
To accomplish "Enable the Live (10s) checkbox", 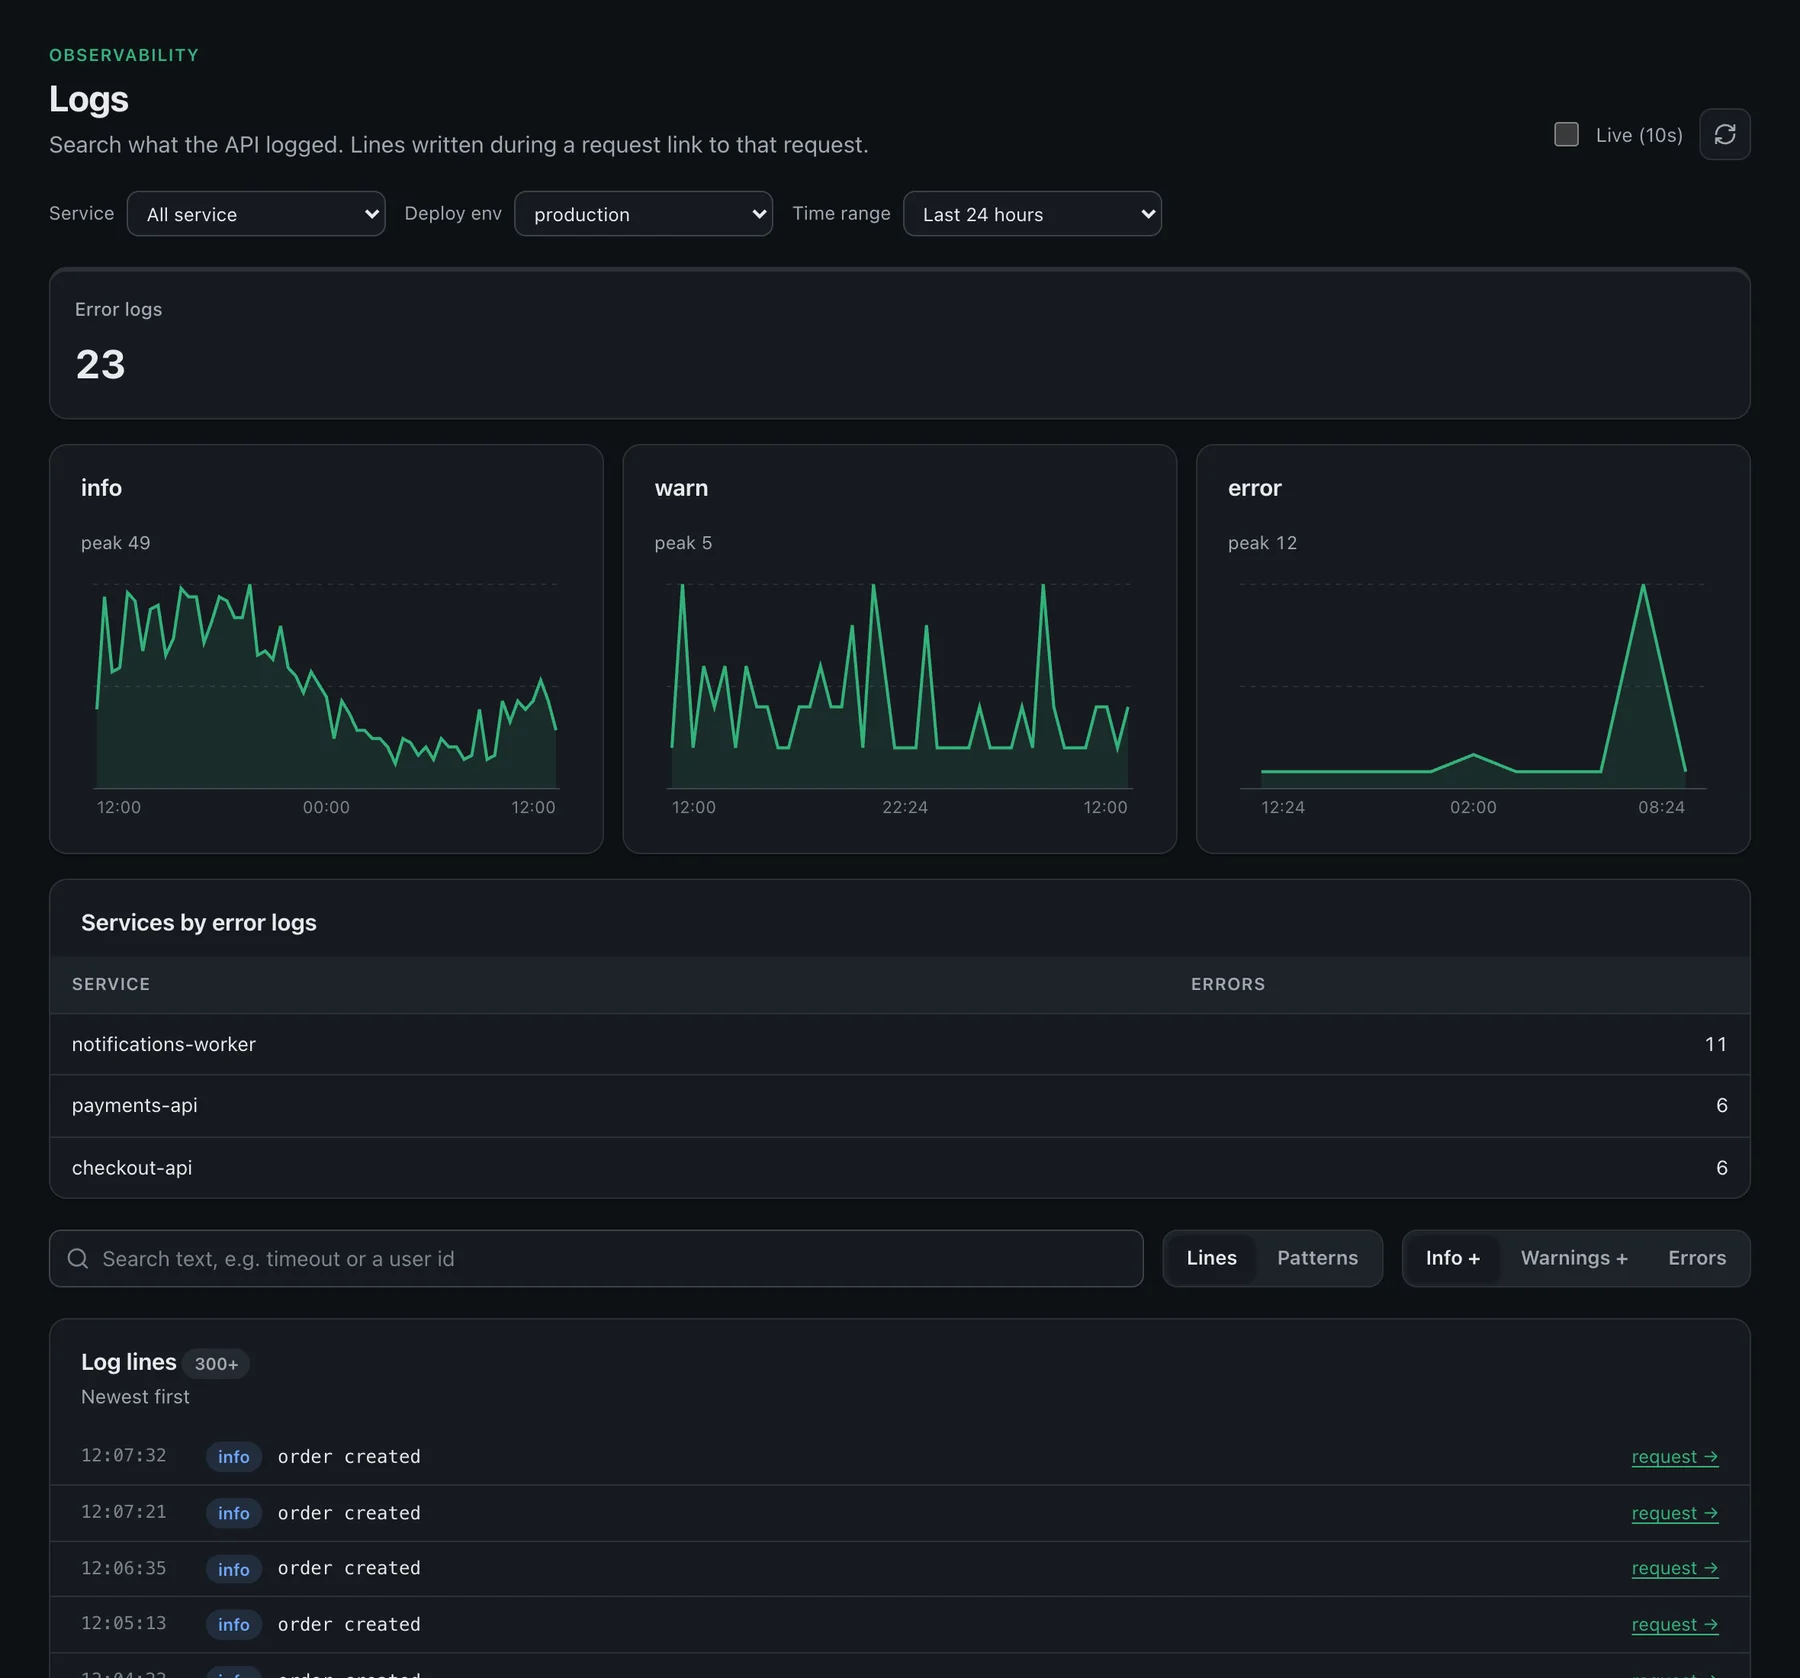I will click(1566, 134).
